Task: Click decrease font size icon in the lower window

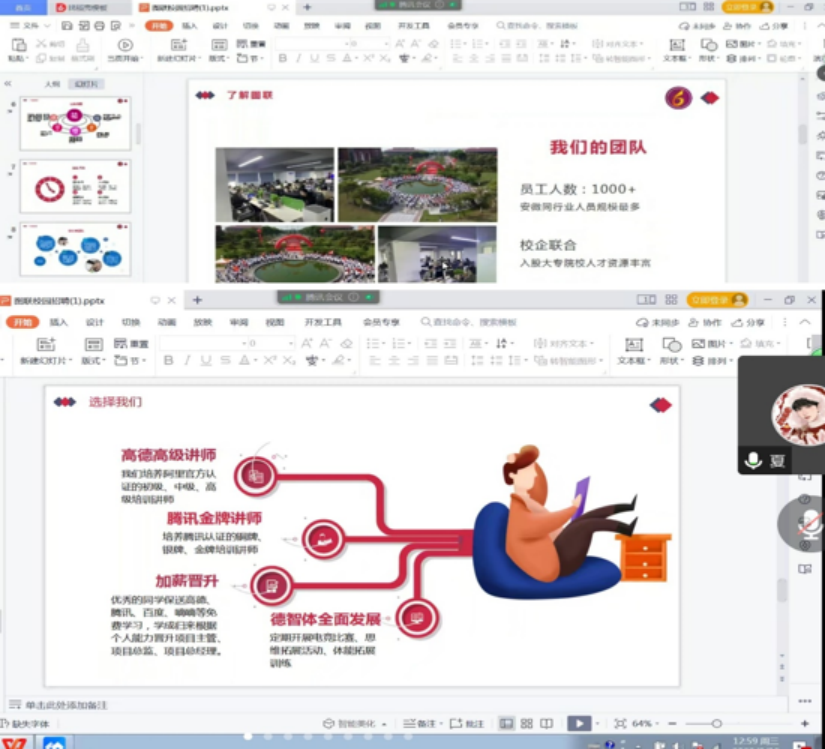Action: pyautogui.click(x=326, y=343)
